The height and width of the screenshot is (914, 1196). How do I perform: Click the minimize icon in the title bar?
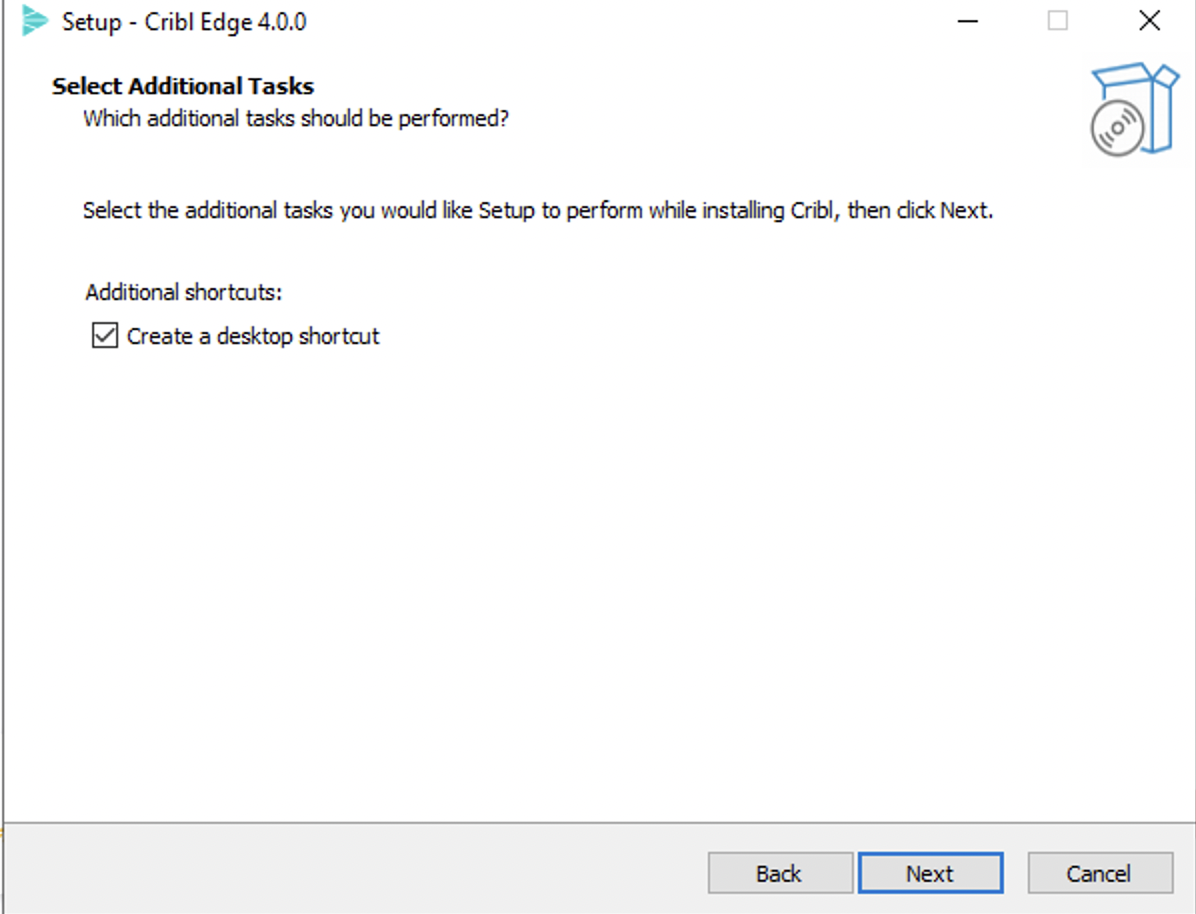click(968, 20)
